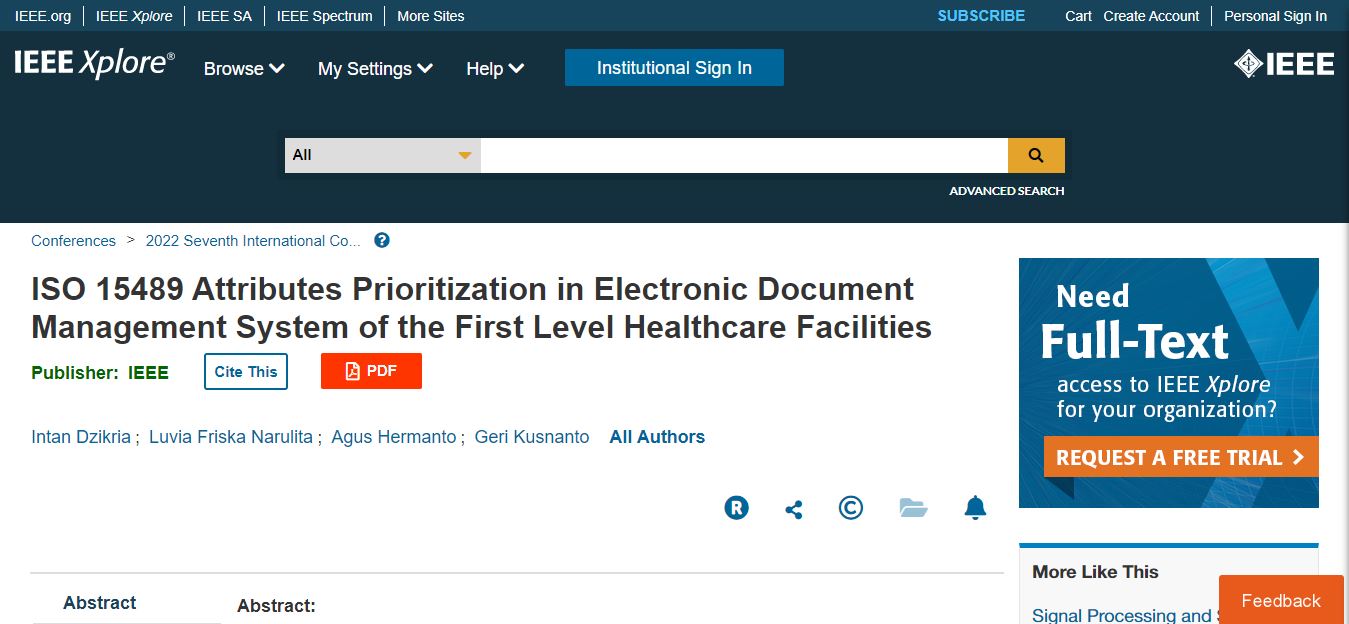Screen dimensions: 1349x624
Task: Click the magnifier search button
Action: point(1036,155)
